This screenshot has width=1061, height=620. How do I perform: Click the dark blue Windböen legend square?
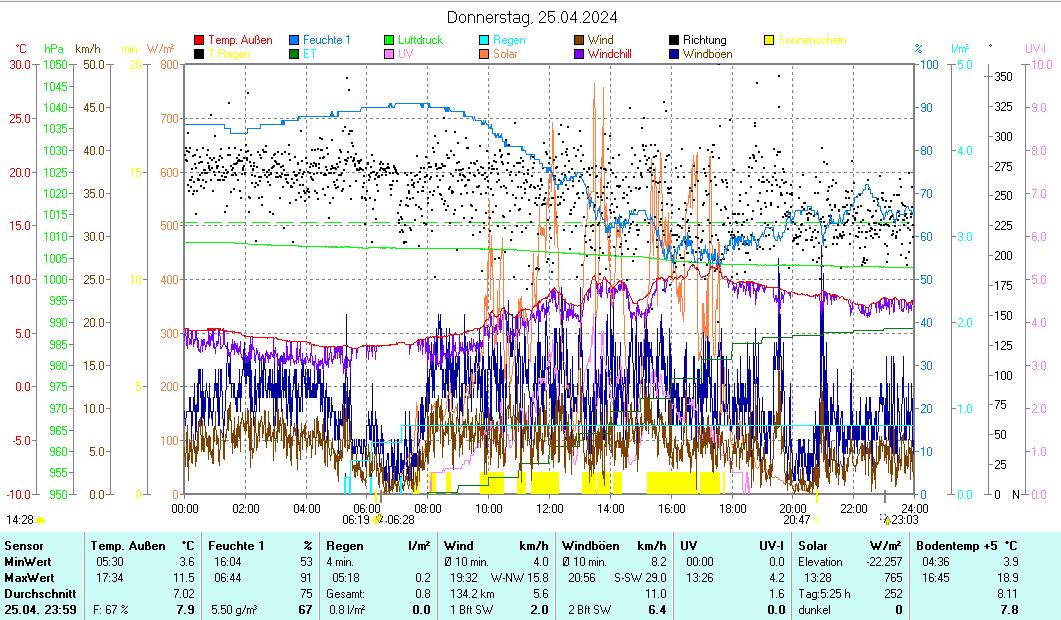coord(675,54)
